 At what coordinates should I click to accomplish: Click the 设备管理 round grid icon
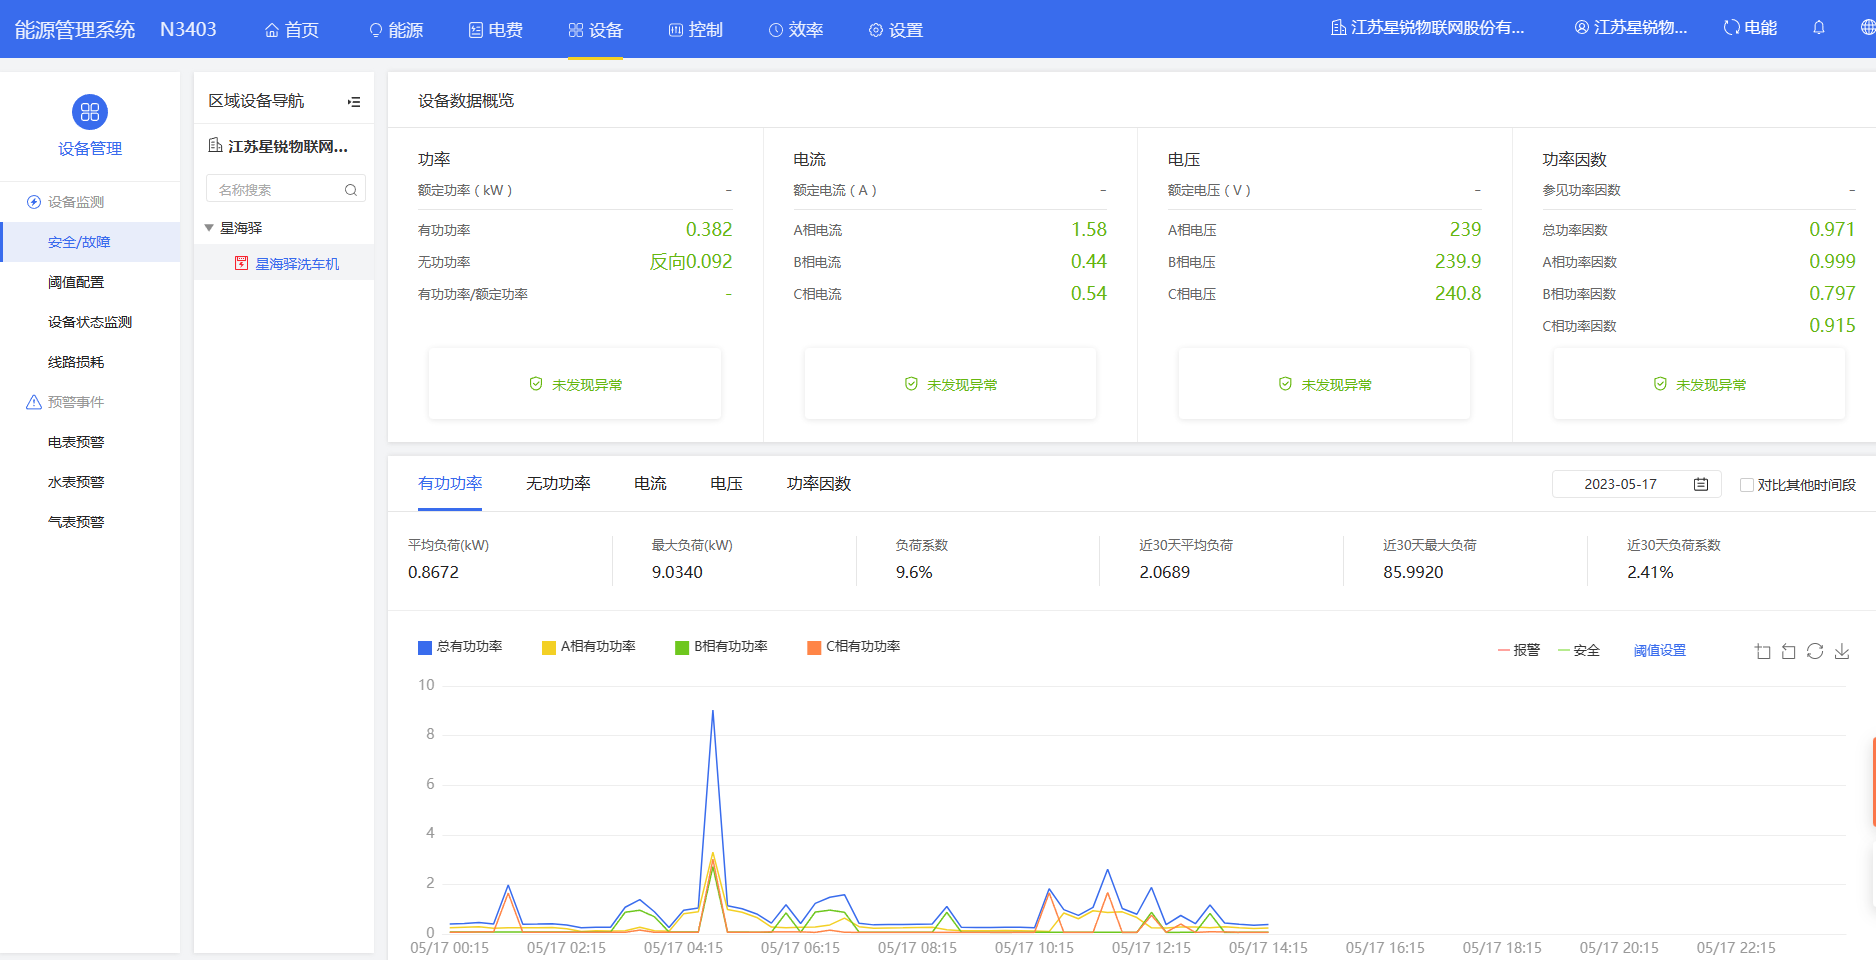90,112
